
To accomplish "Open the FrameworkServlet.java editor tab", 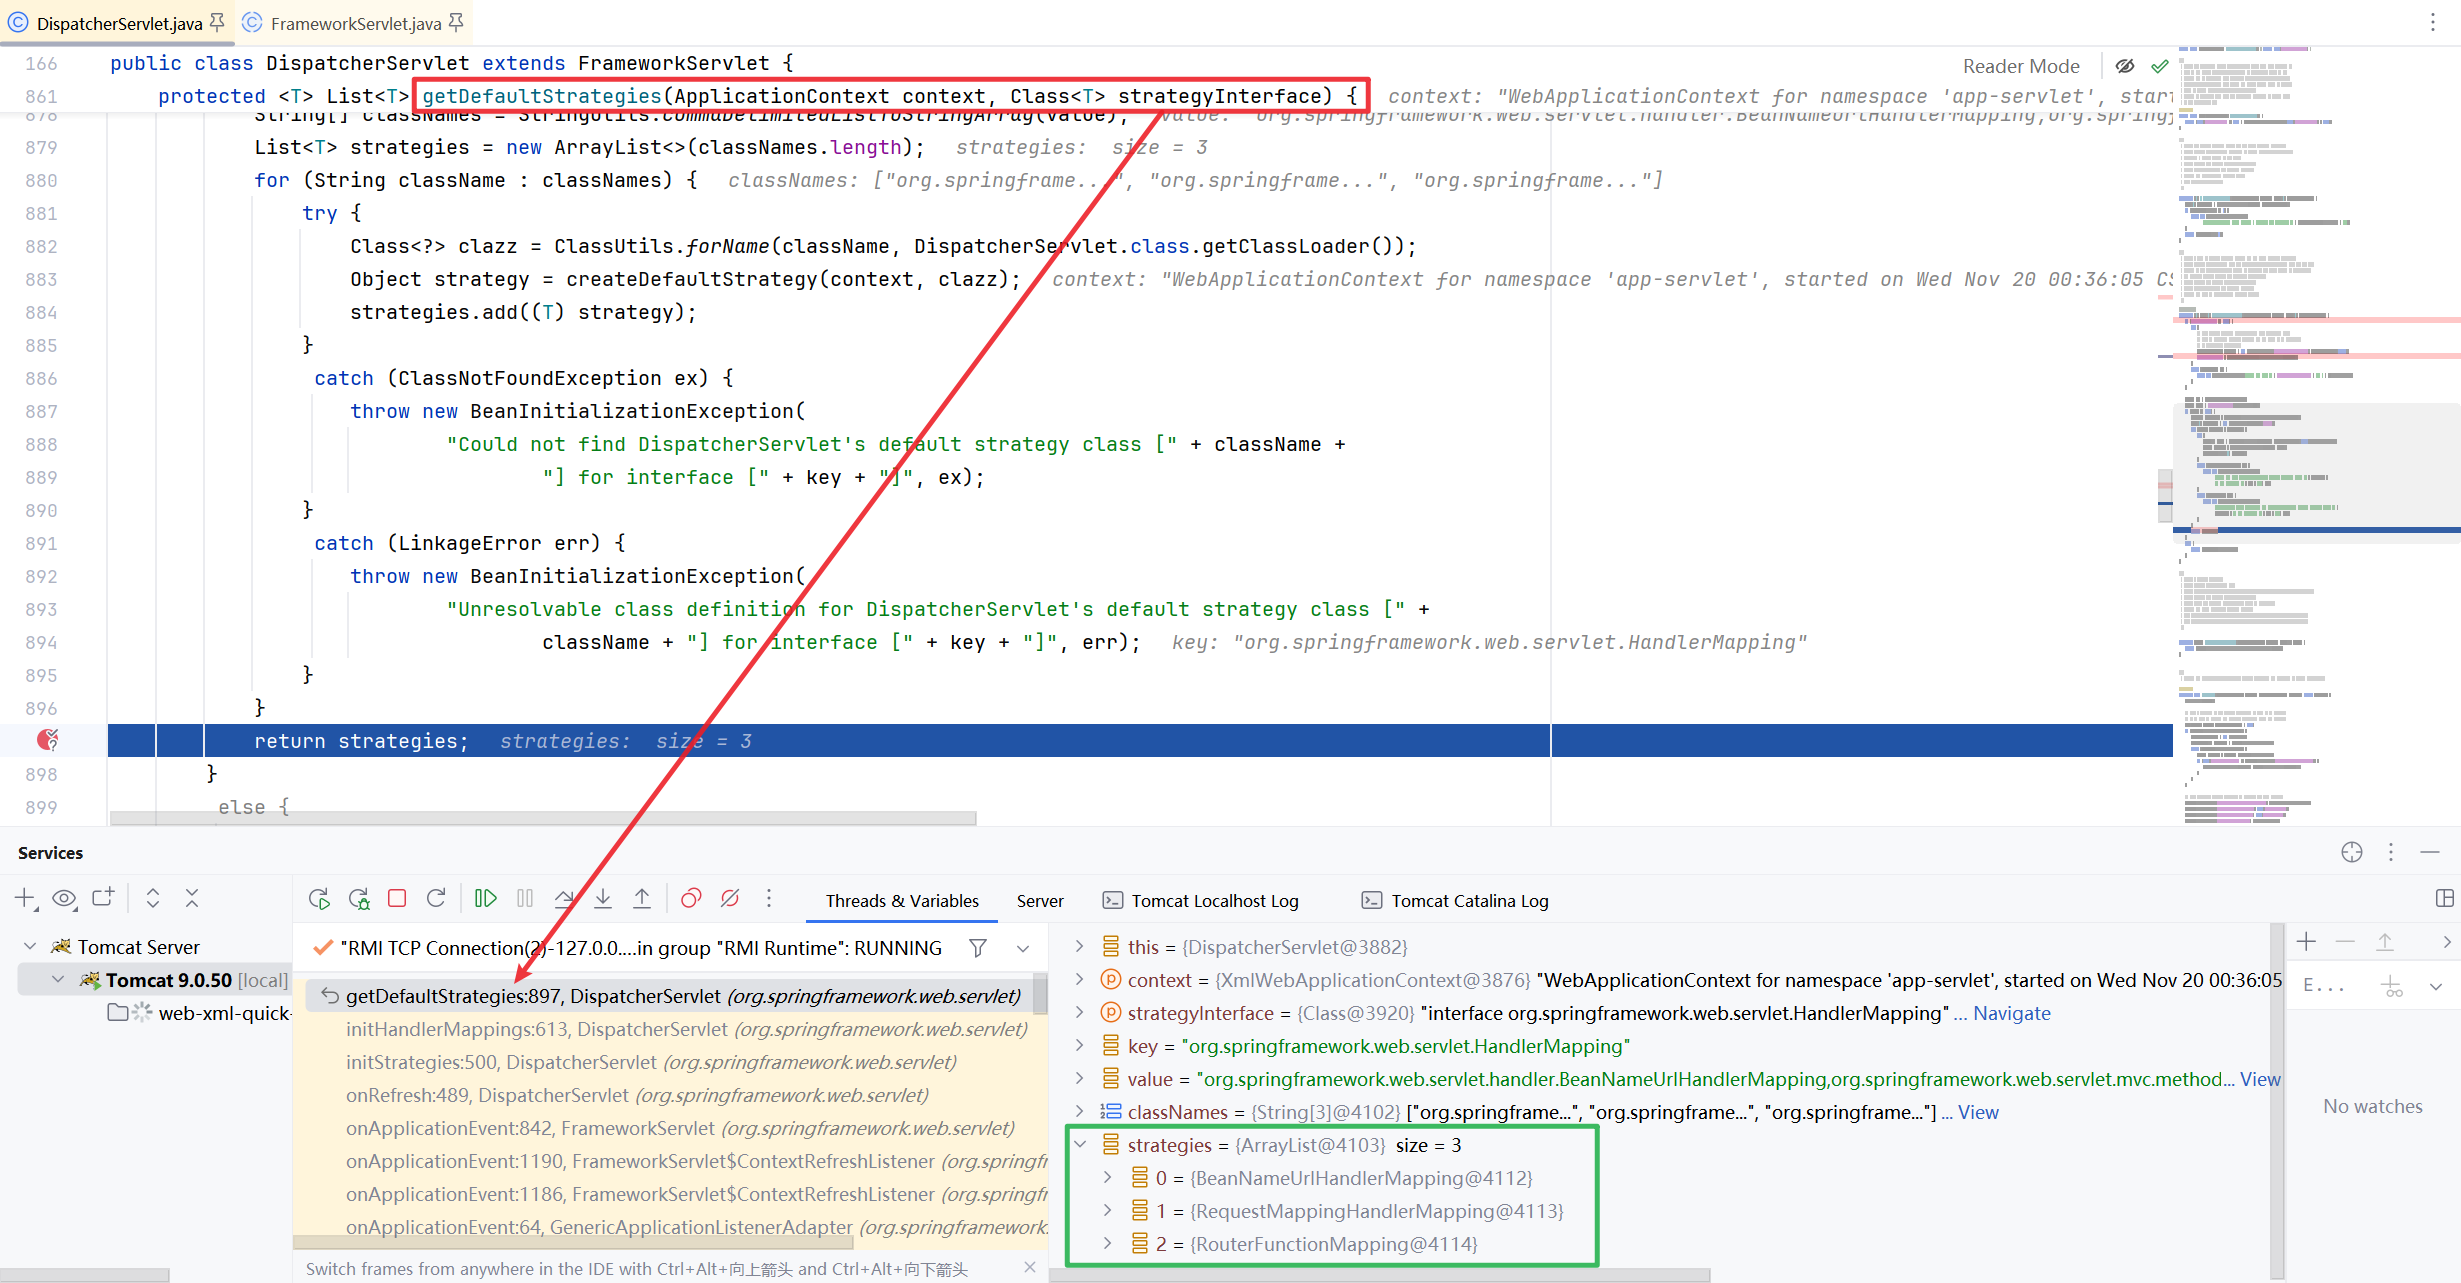I will pyautogui.click(x=355, y=23).
